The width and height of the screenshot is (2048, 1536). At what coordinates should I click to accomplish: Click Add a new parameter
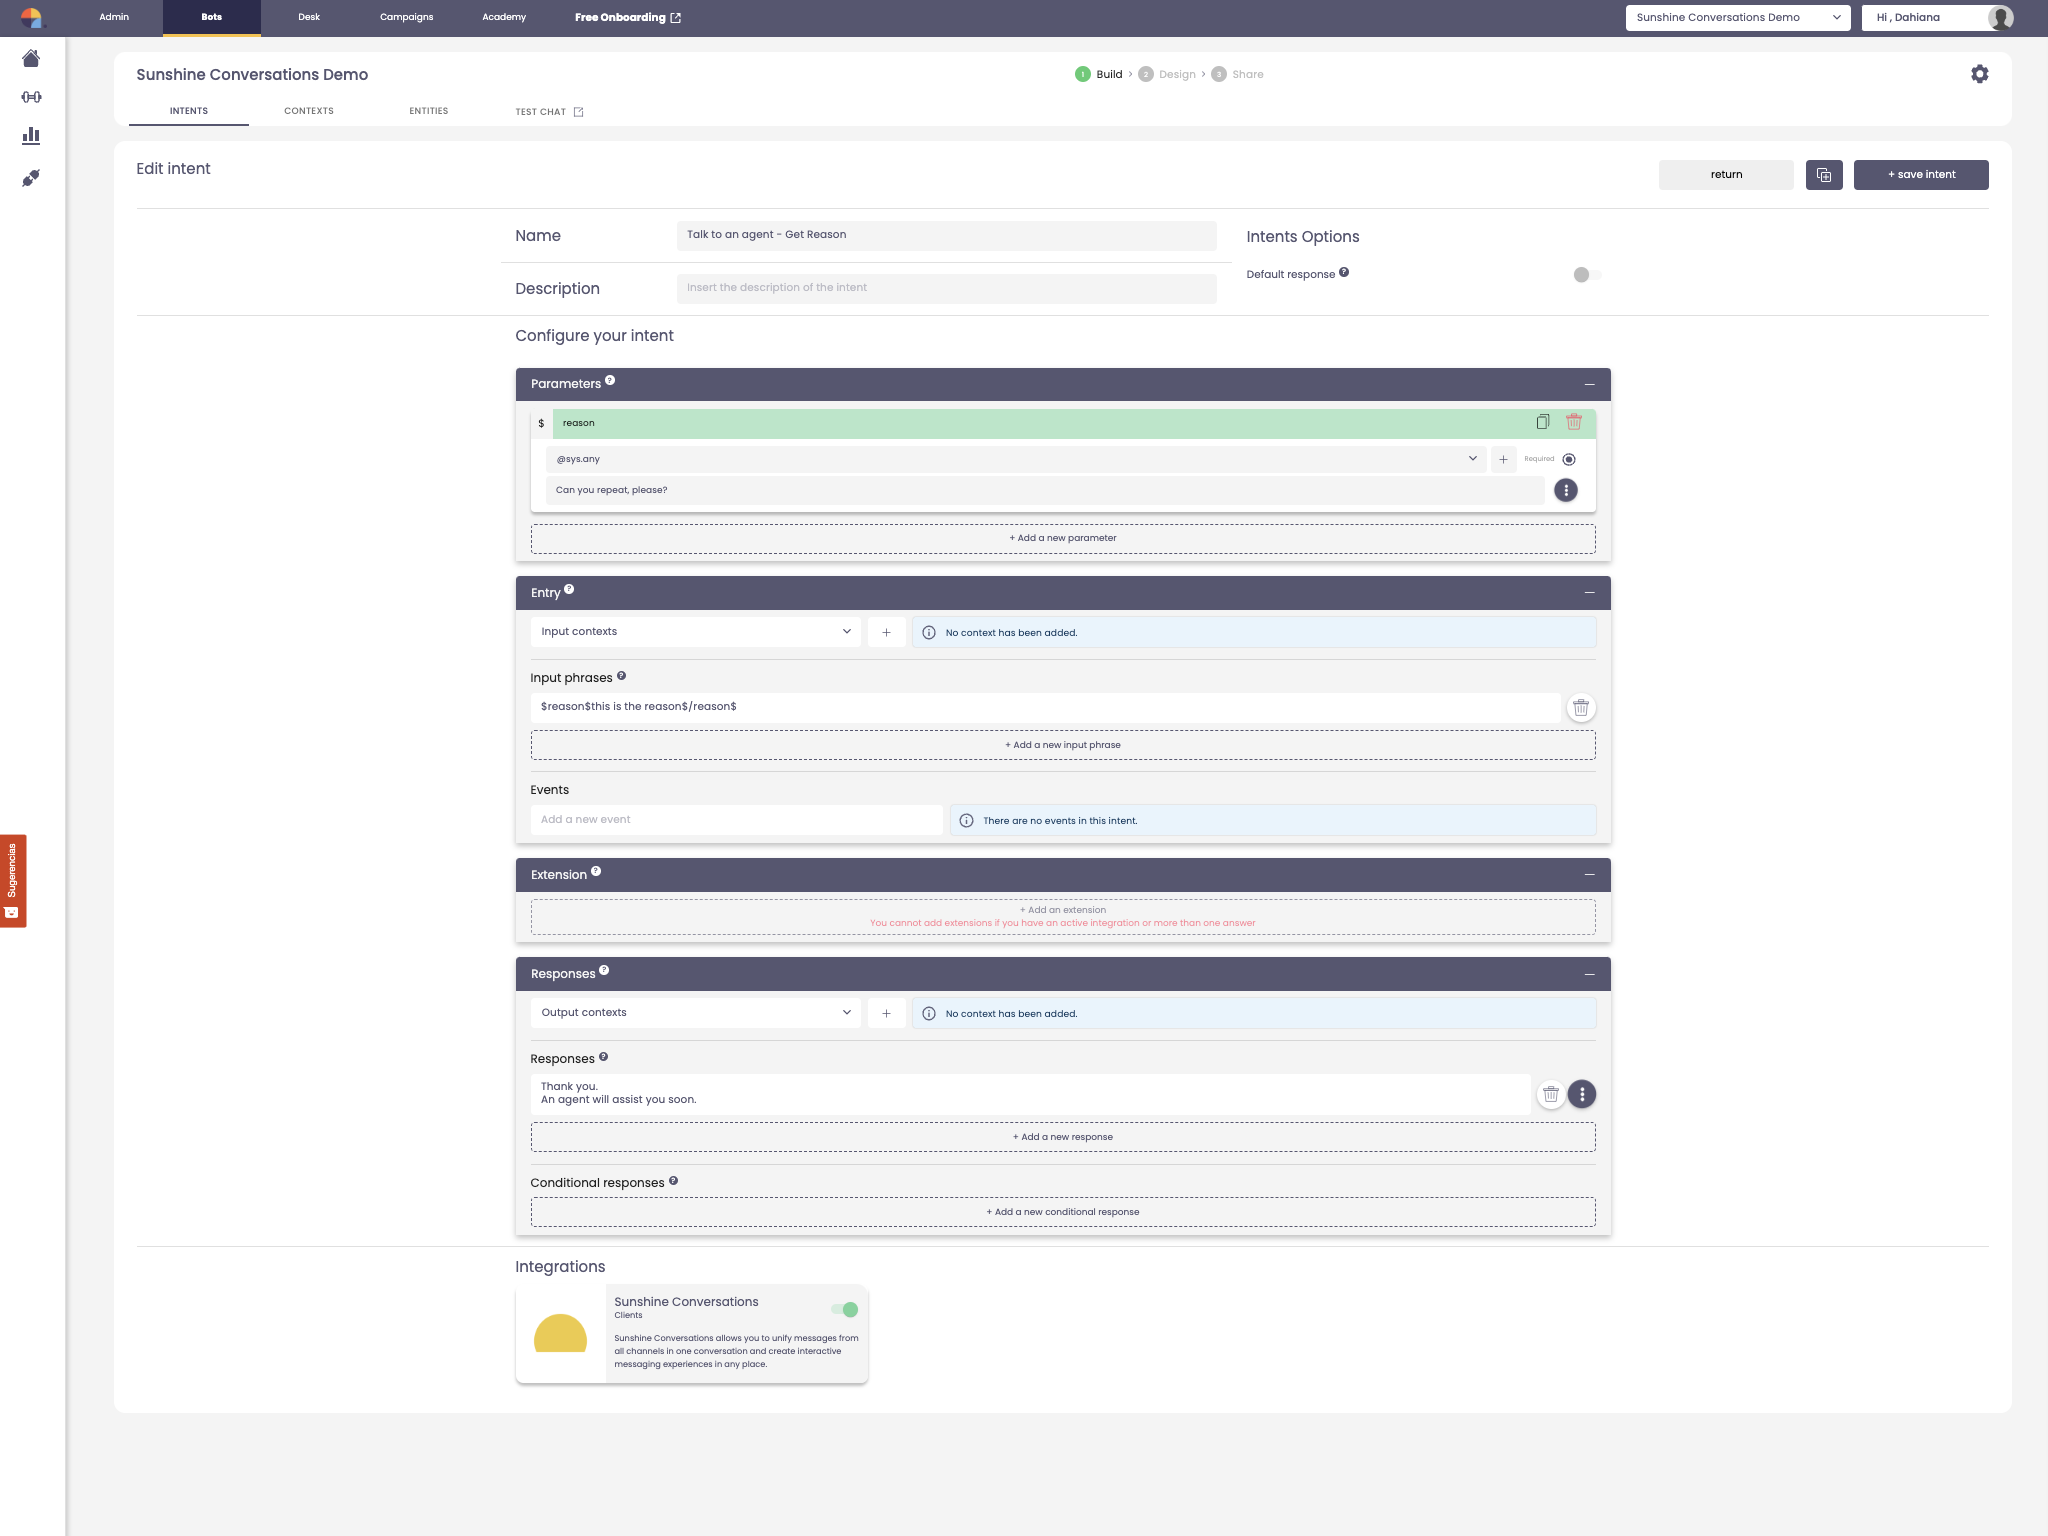coord(1062,538)
